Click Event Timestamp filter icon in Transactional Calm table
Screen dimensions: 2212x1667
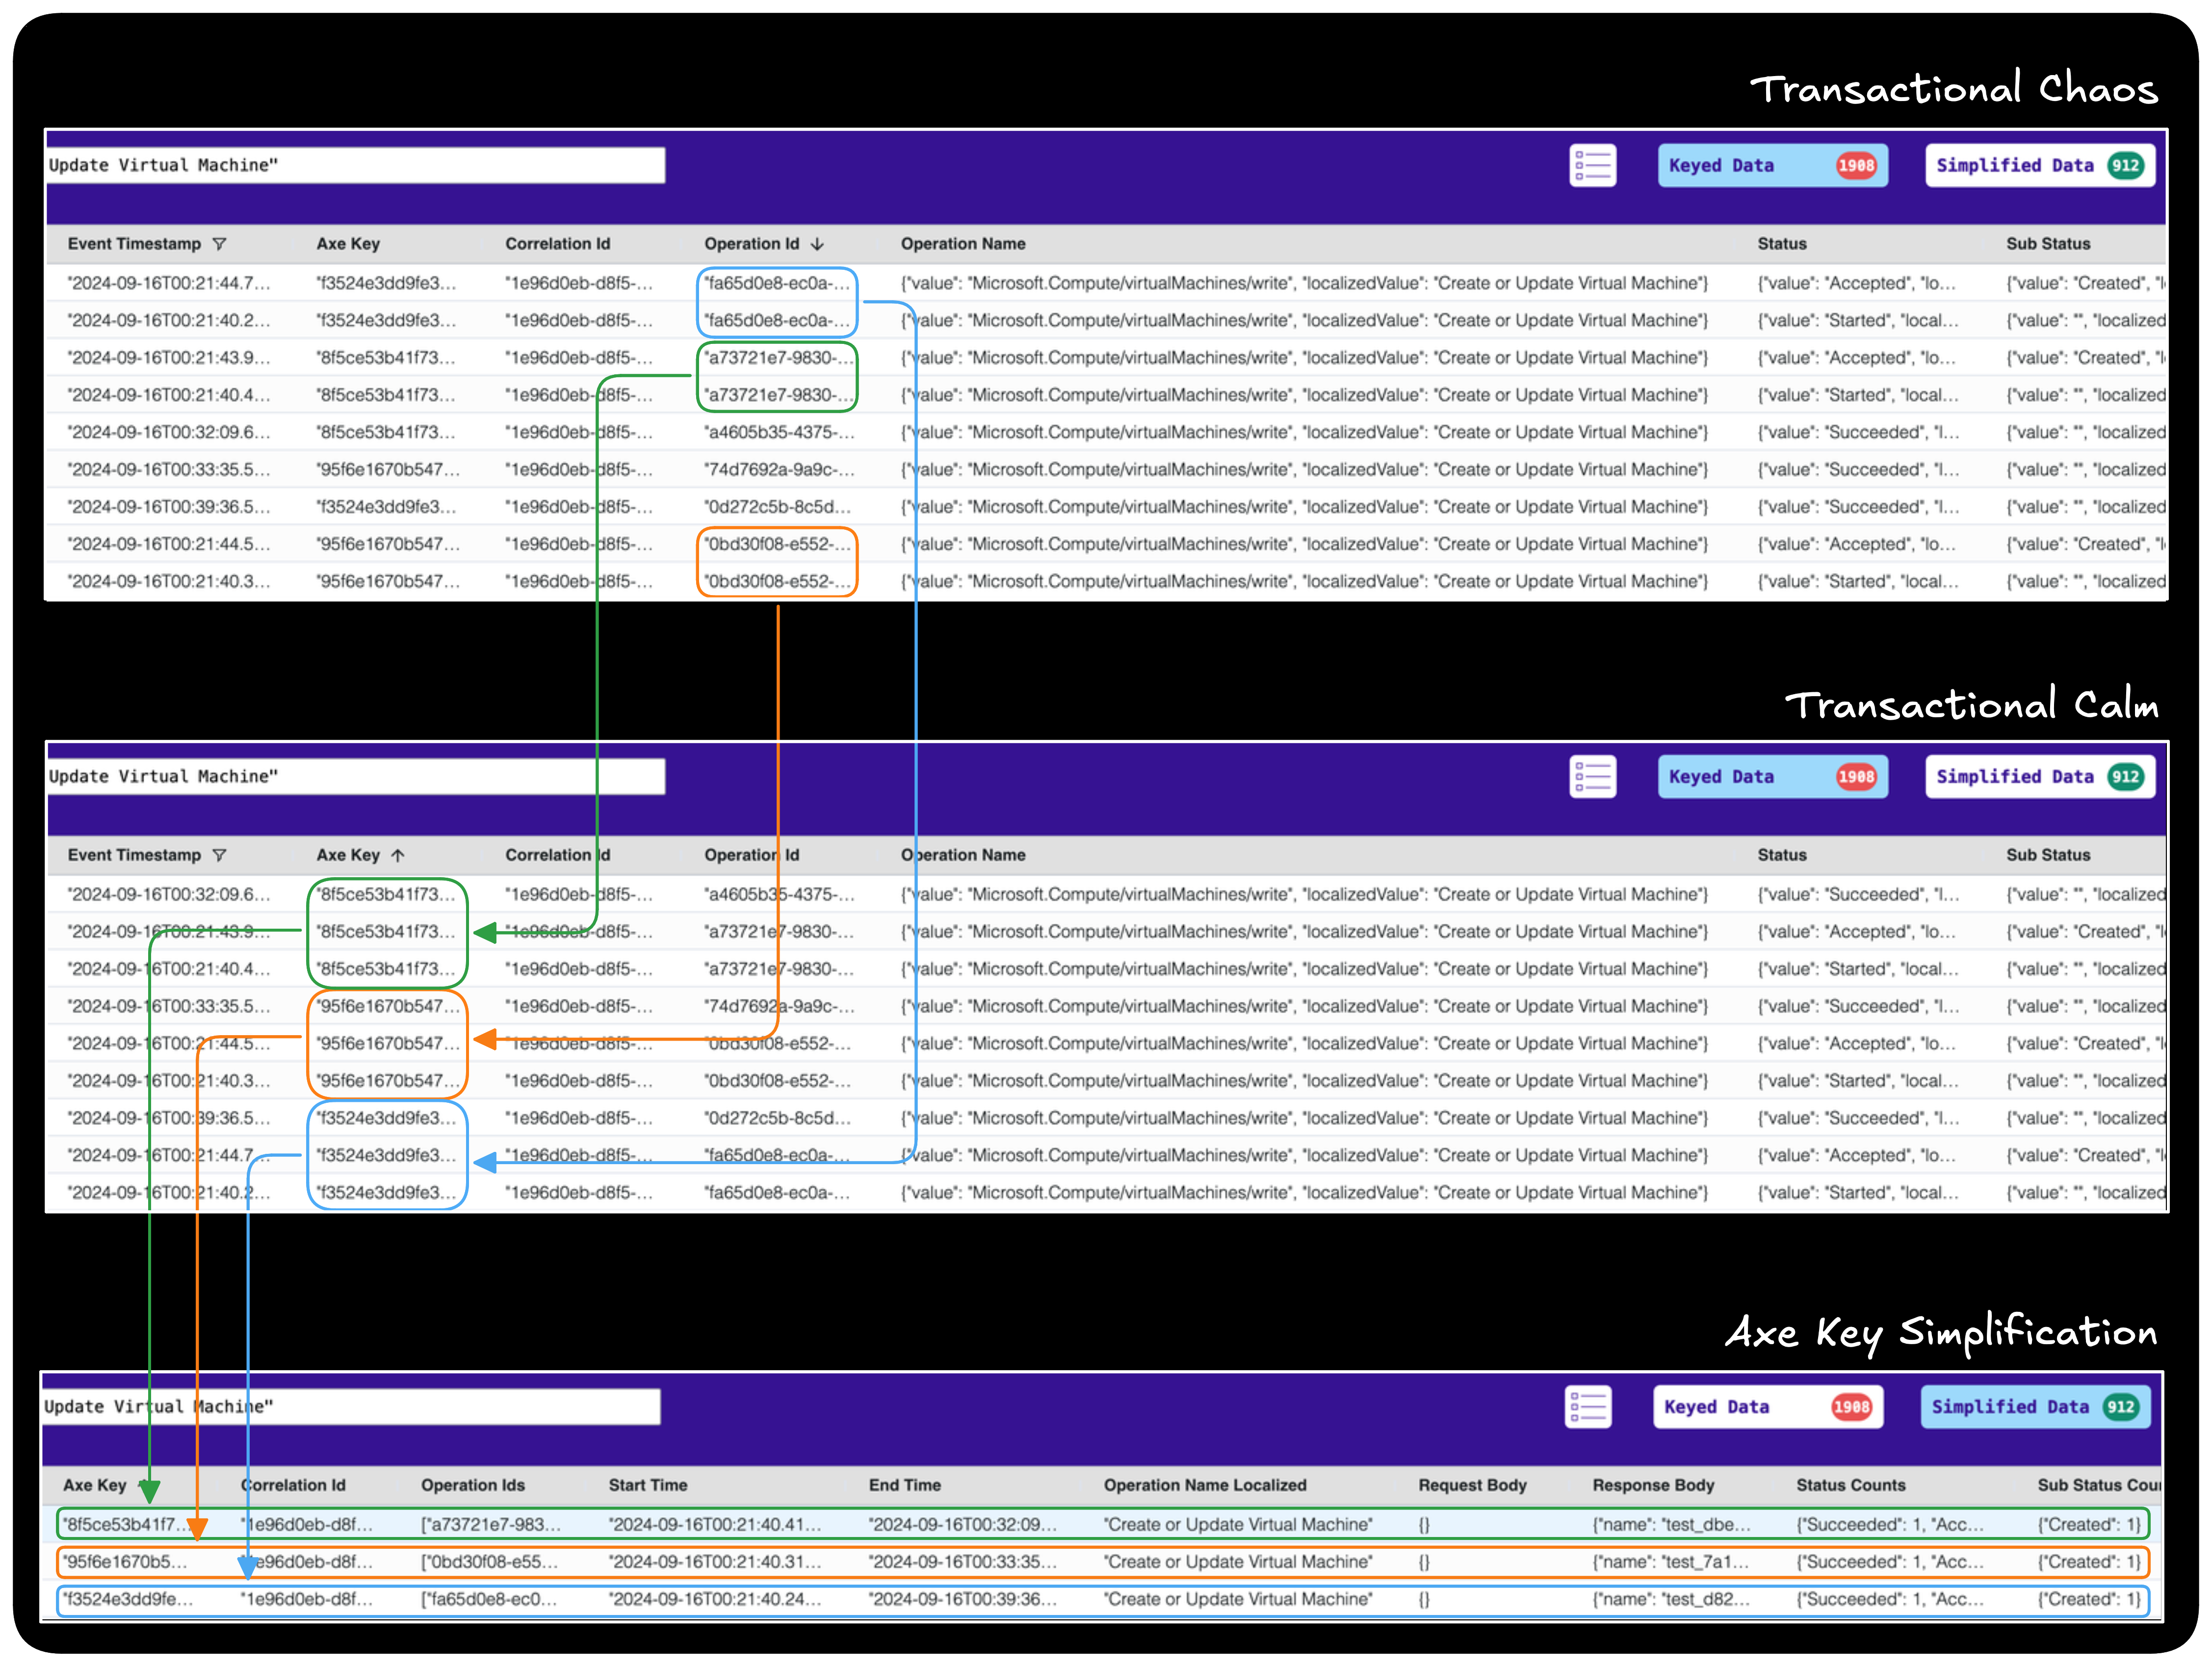pyautogui.click(x=220, y=855)
